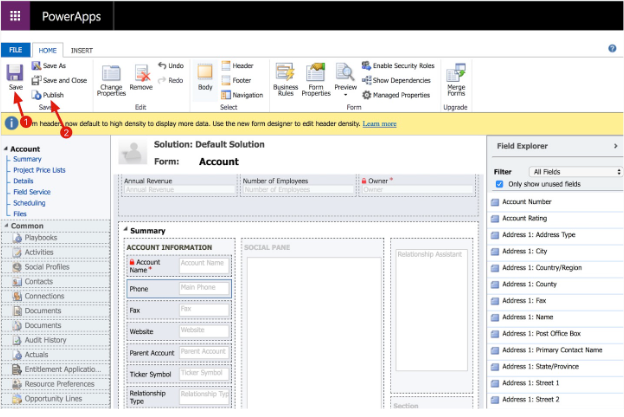The height and width of the screenshot is (417, 624).
Task: Click the info icon in yellow banner
Action: click(11, 123)
